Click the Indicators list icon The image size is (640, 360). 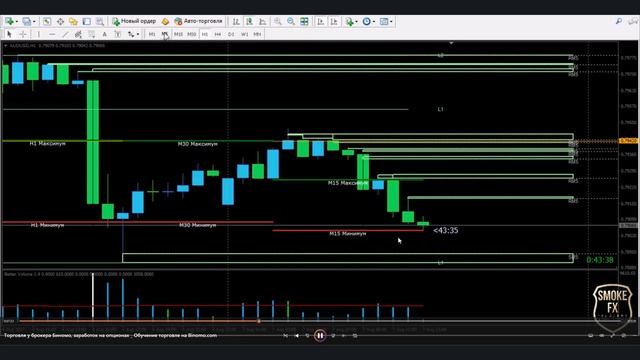pos(349,21)
